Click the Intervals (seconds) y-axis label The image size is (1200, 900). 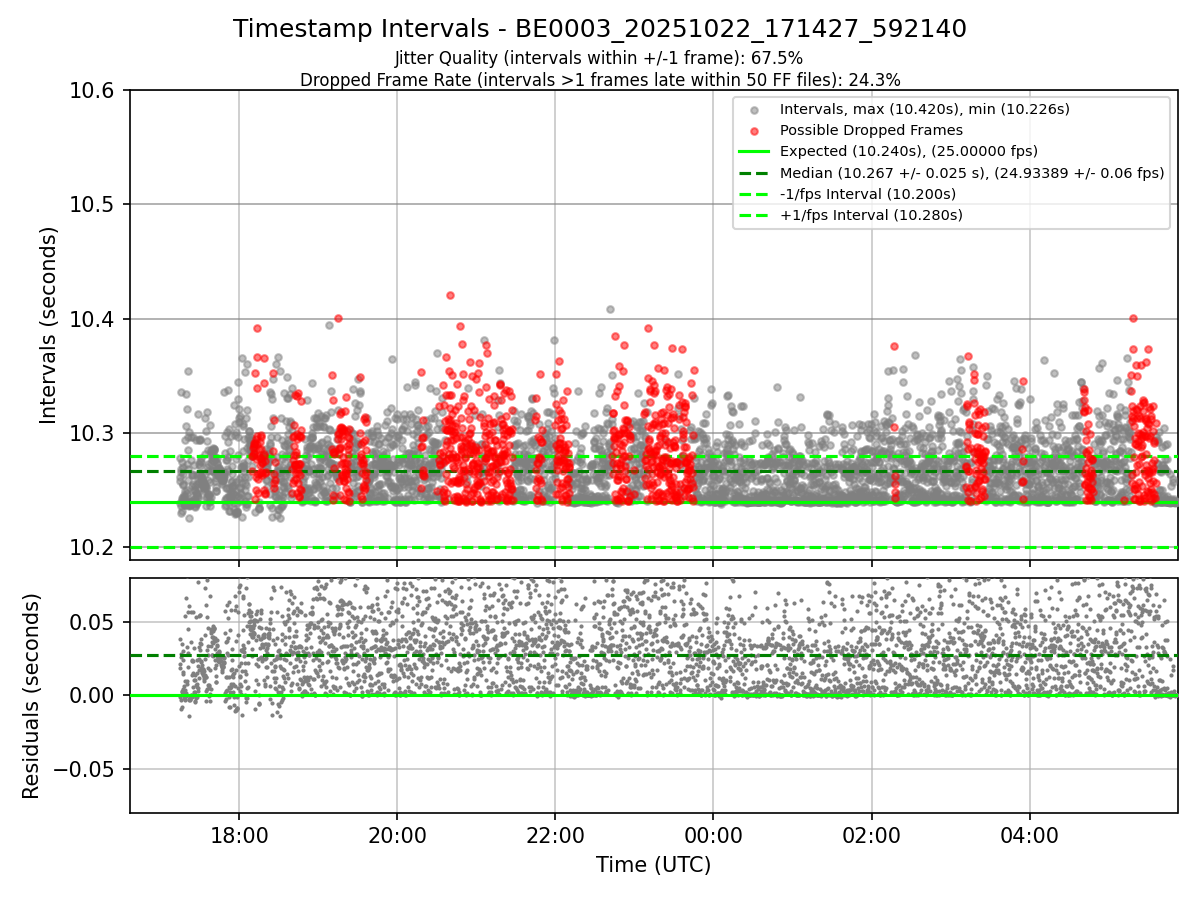(49, 325)
